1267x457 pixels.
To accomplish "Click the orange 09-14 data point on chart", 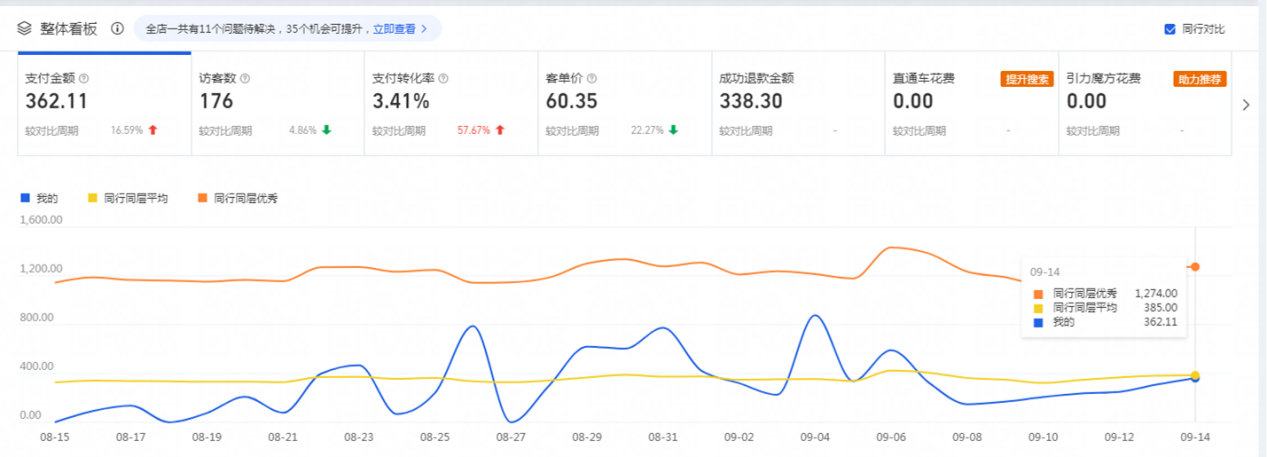I will tap(1195, 267).
